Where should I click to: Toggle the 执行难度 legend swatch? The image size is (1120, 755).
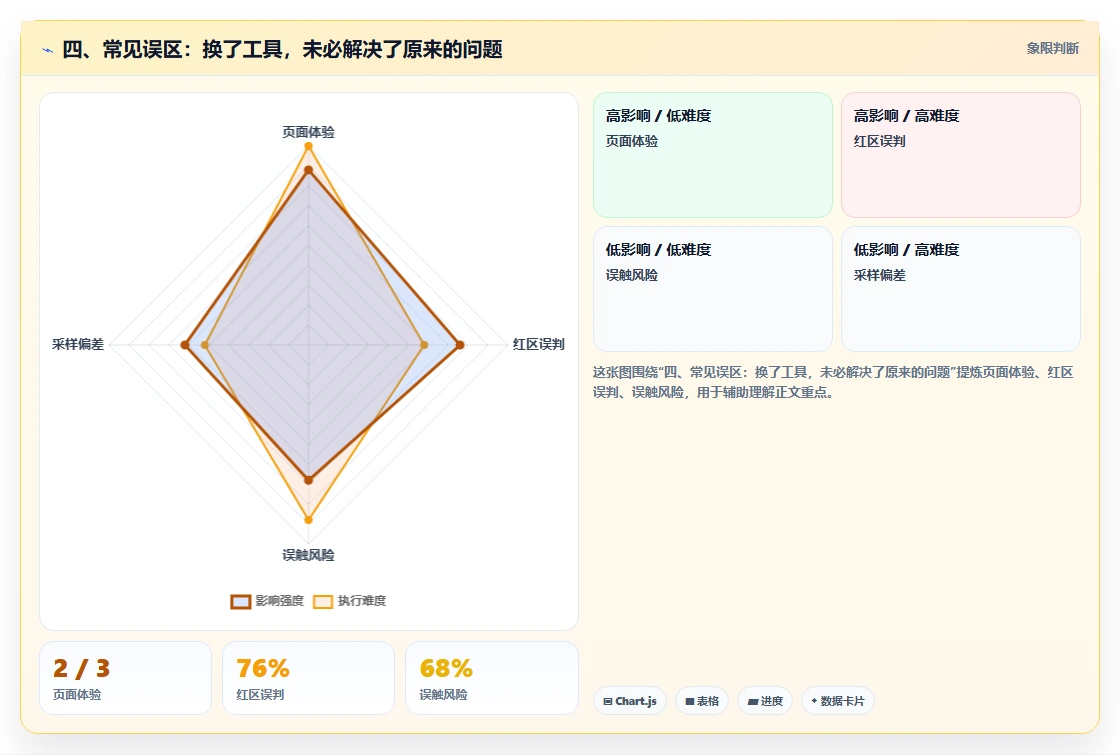(x=323, y=601)
